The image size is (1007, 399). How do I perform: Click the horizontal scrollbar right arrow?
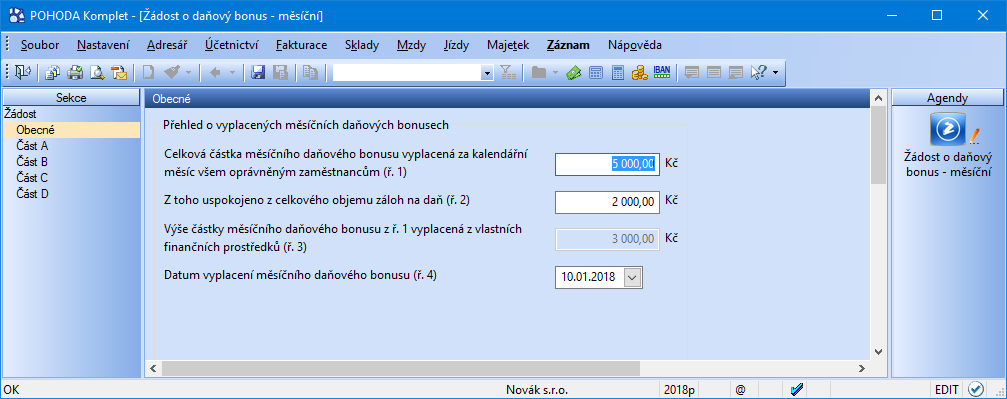point(862,368)
